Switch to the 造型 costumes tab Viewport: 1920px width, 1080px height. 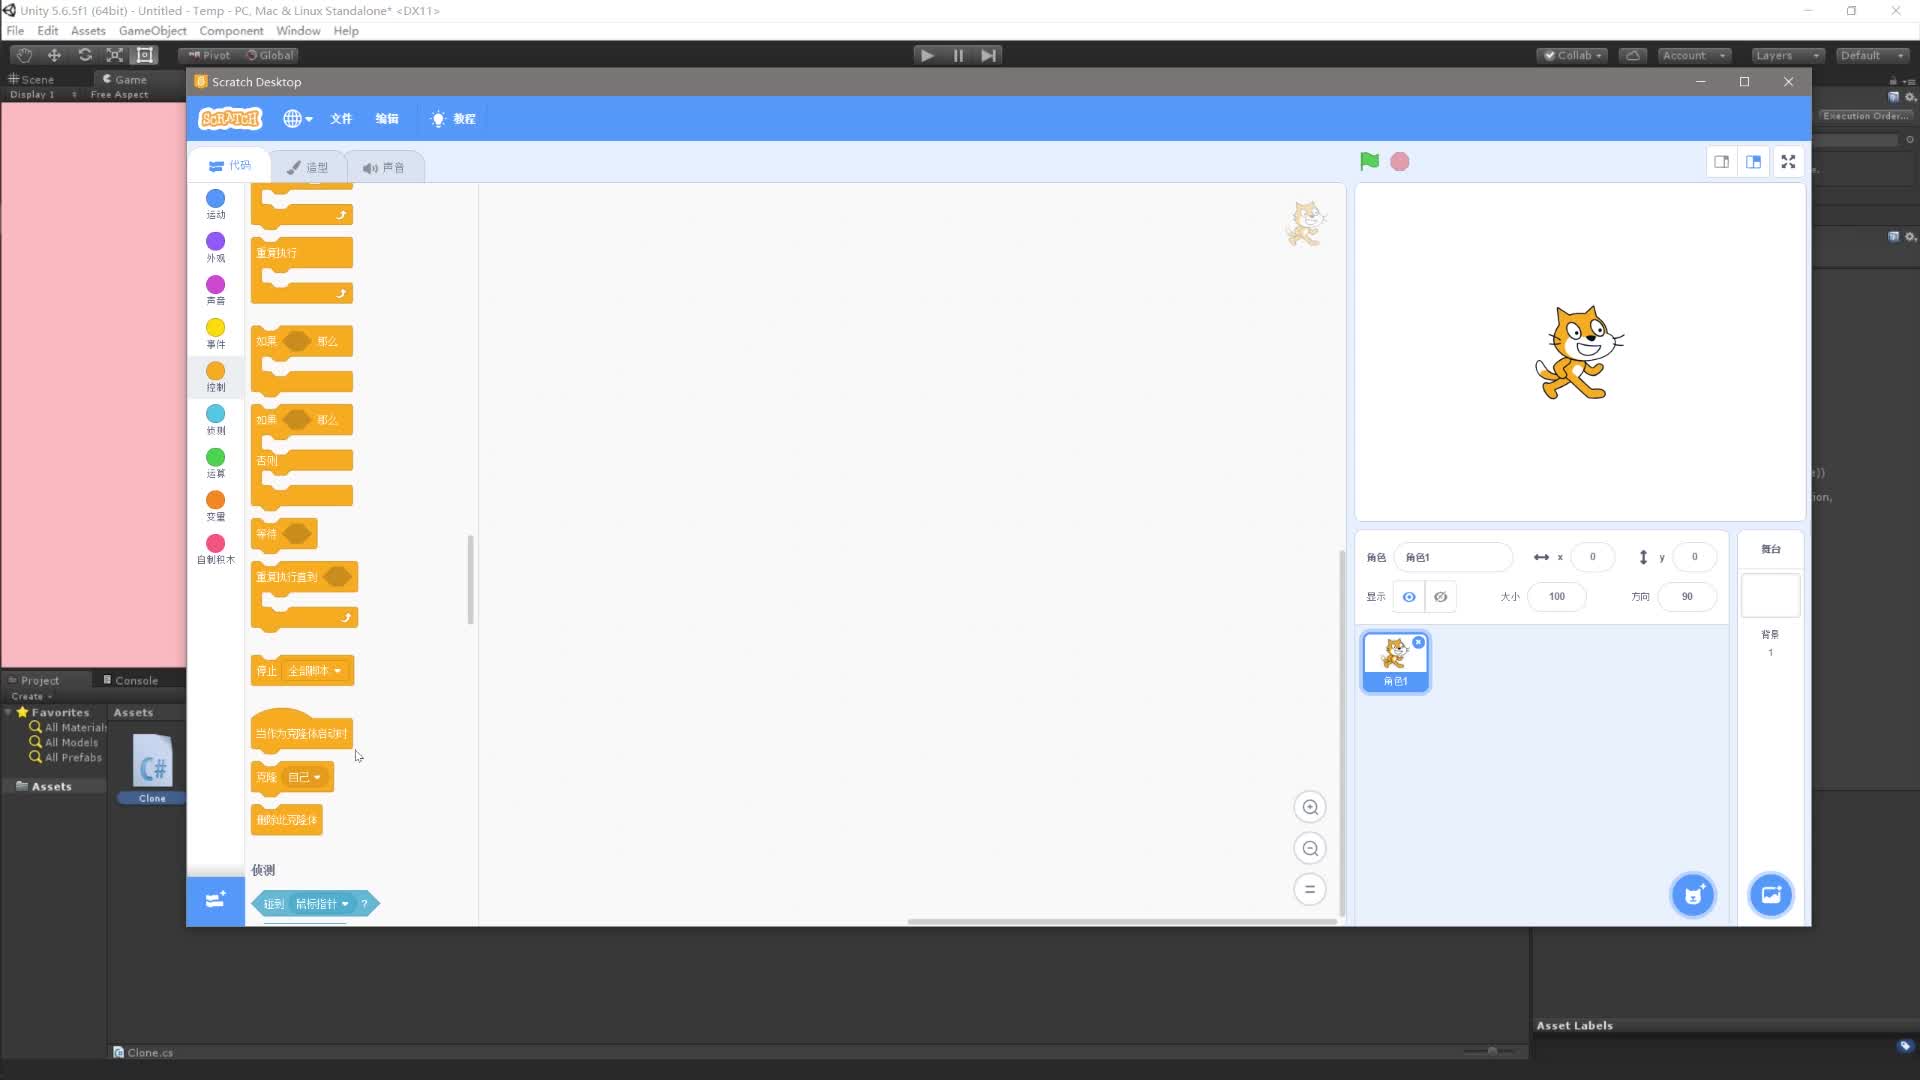point(308,167)
